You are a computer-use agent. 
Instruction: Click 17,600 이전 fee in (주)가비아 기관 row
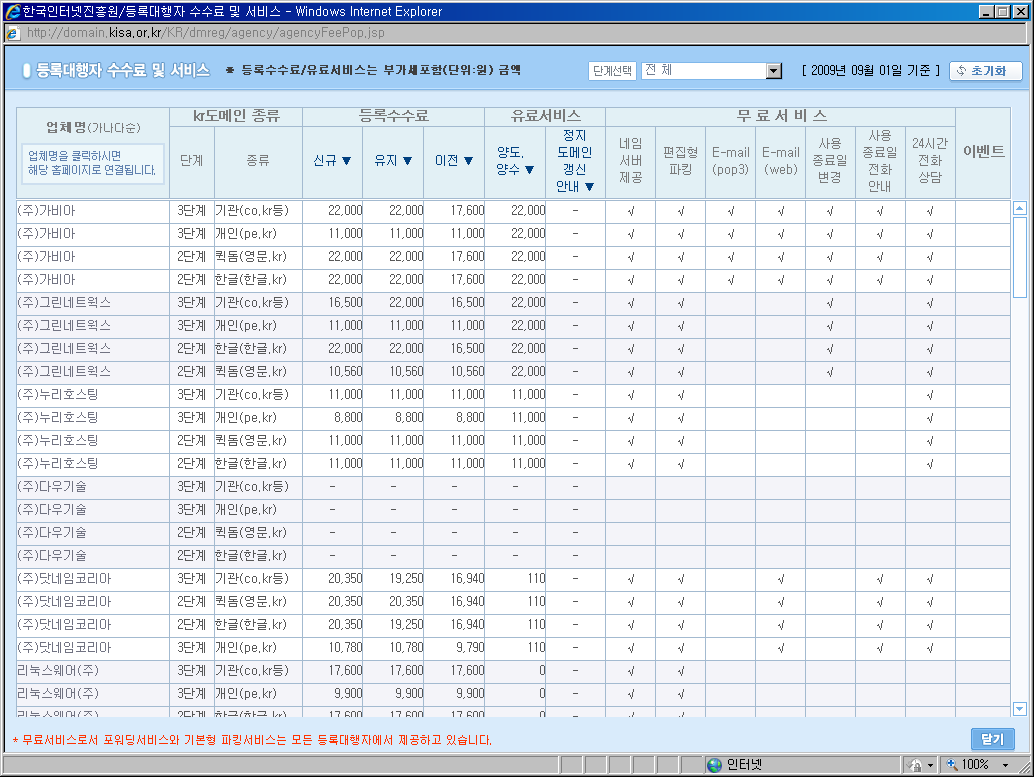coord(468,211)
